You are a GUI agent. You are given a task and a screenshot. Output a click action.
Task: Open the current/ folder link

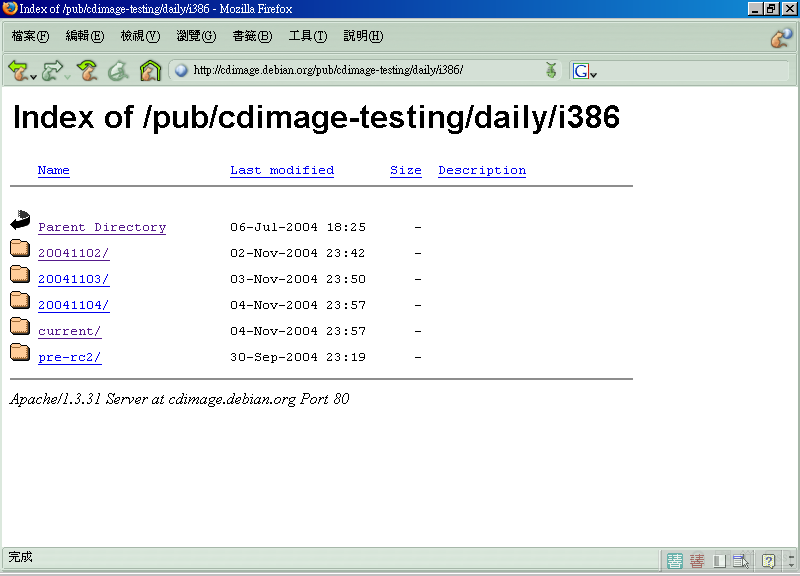(x=69, y=331)
